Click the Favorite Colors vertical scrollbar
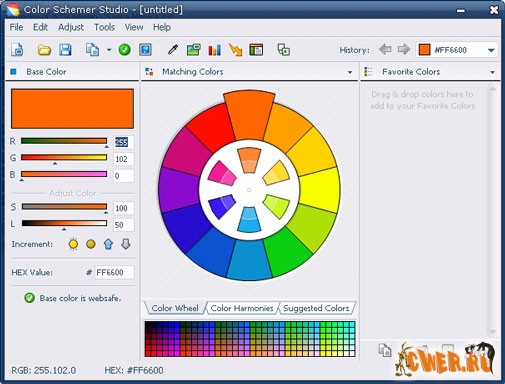Viewport: 505px width, 384px height. (x=492, y=210)
